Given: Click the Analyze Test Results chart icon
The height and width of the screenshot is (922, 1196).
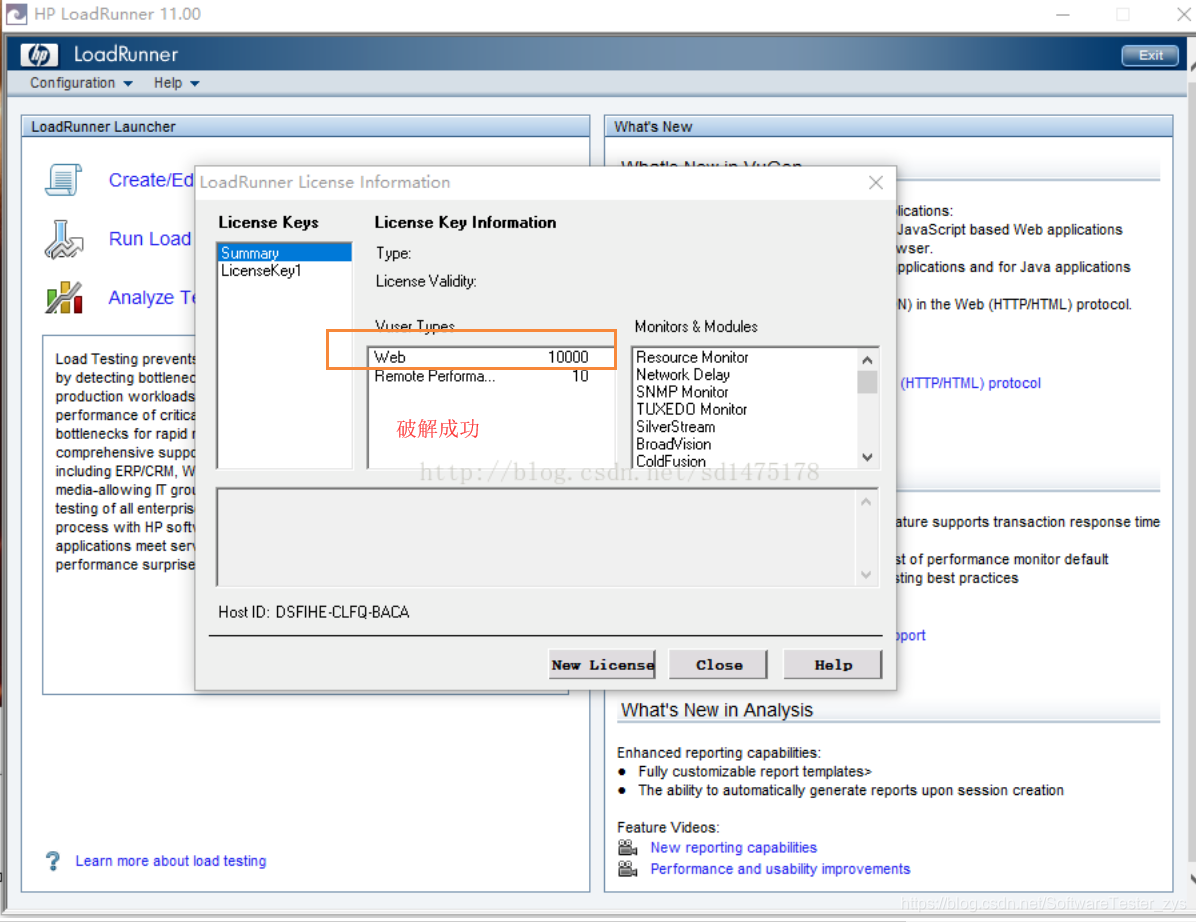Looking at the screenshot, I should 64,297.
